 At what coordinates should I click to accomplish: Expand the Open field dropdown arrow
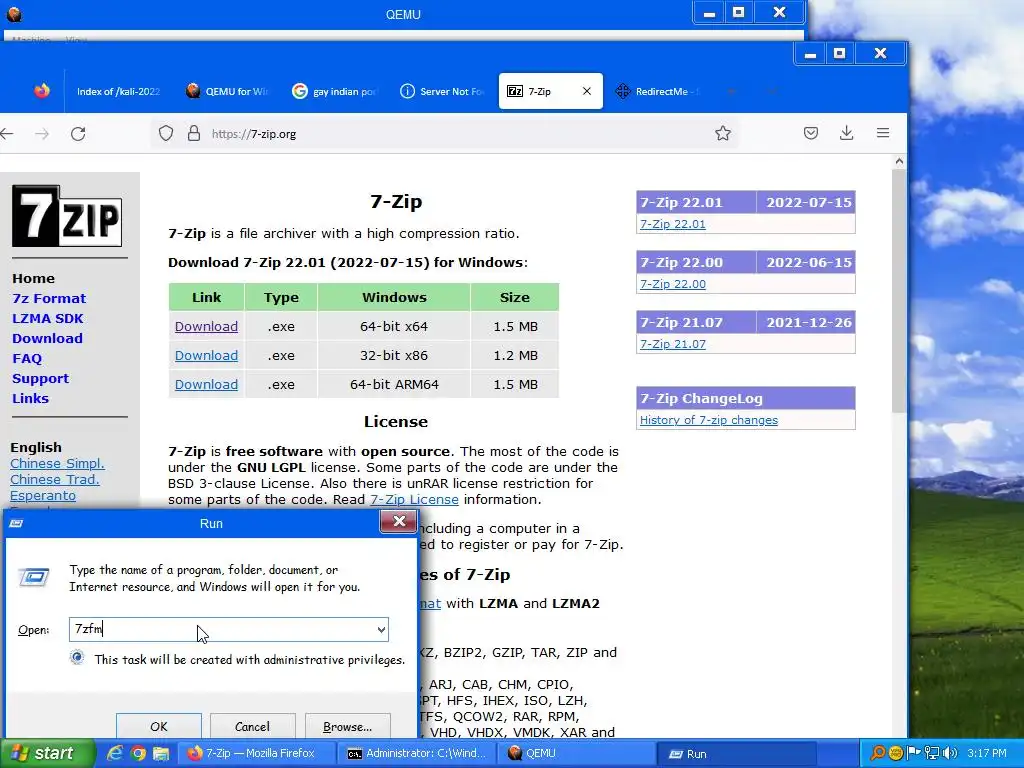click(x=381, y=630)
